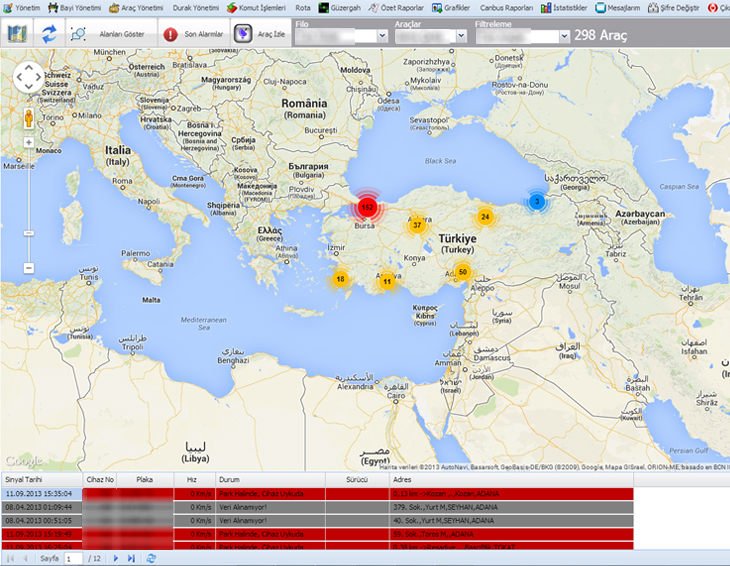Go to previous page arrow
Screen dimensions: 730x566
tap(26, 559)
